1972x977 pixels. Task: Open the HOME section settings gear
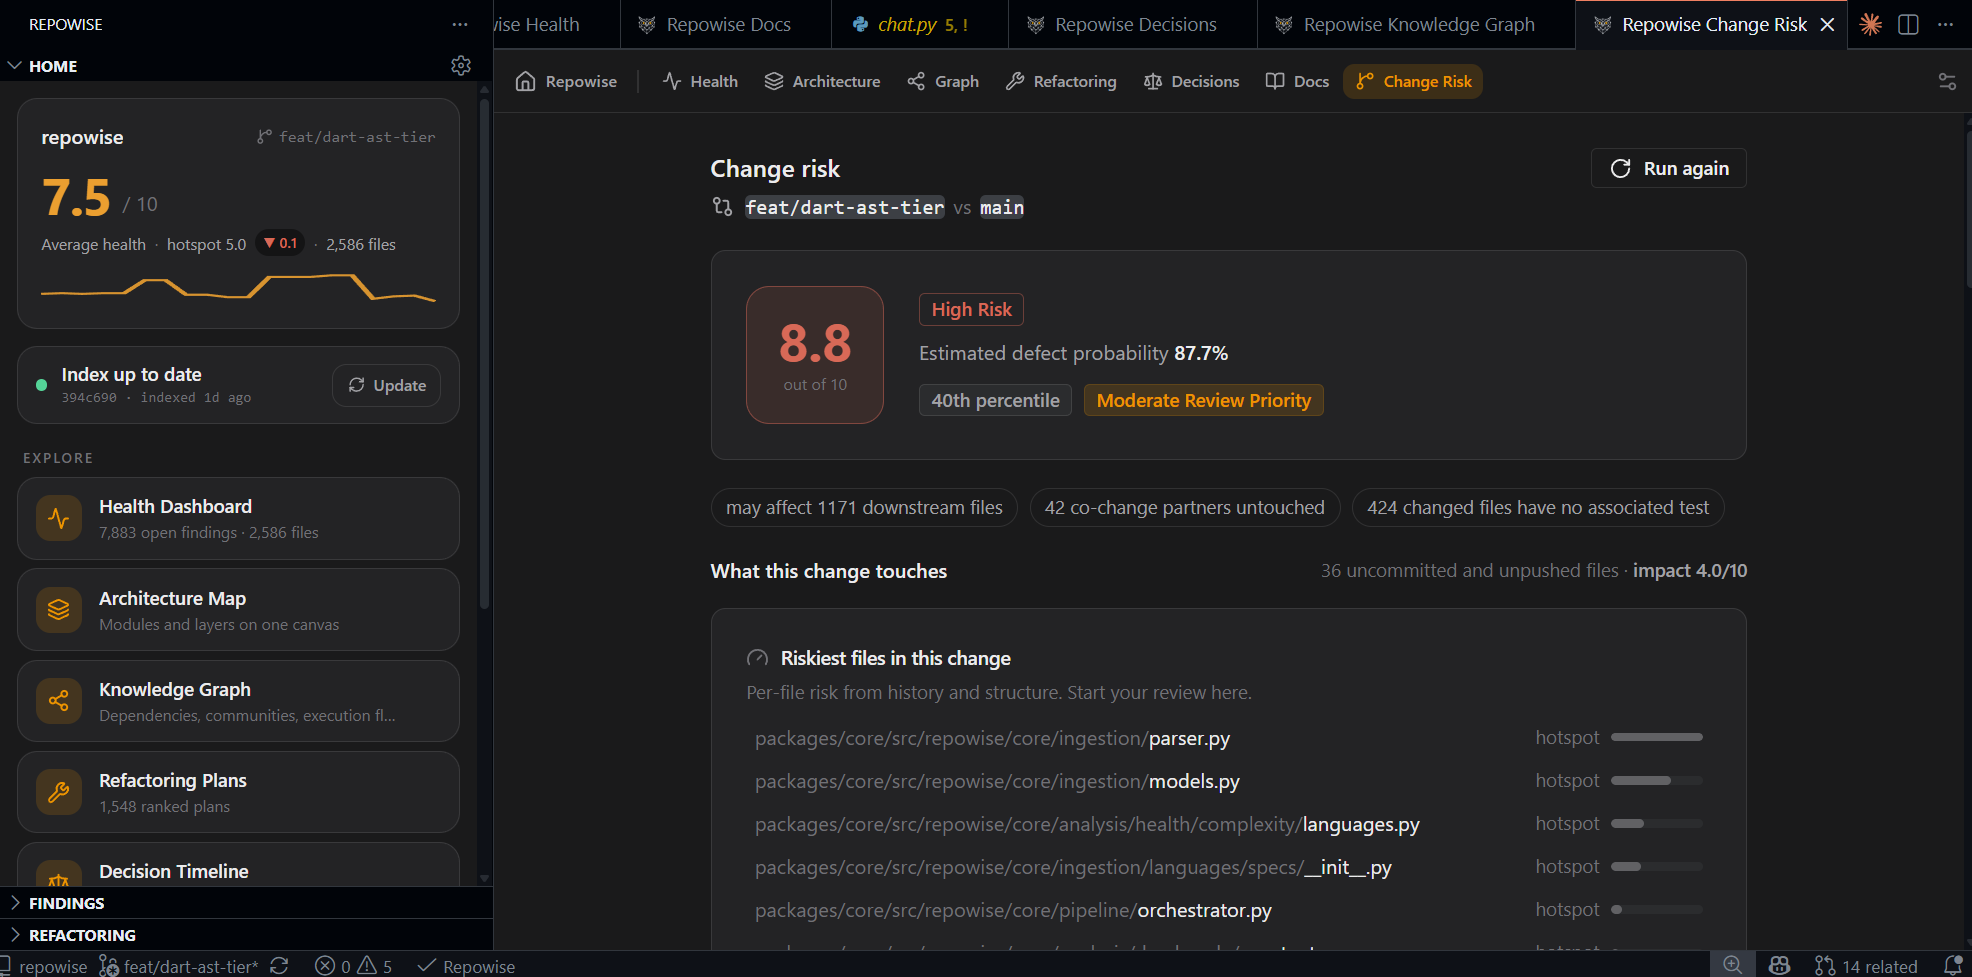pos(461,65)
